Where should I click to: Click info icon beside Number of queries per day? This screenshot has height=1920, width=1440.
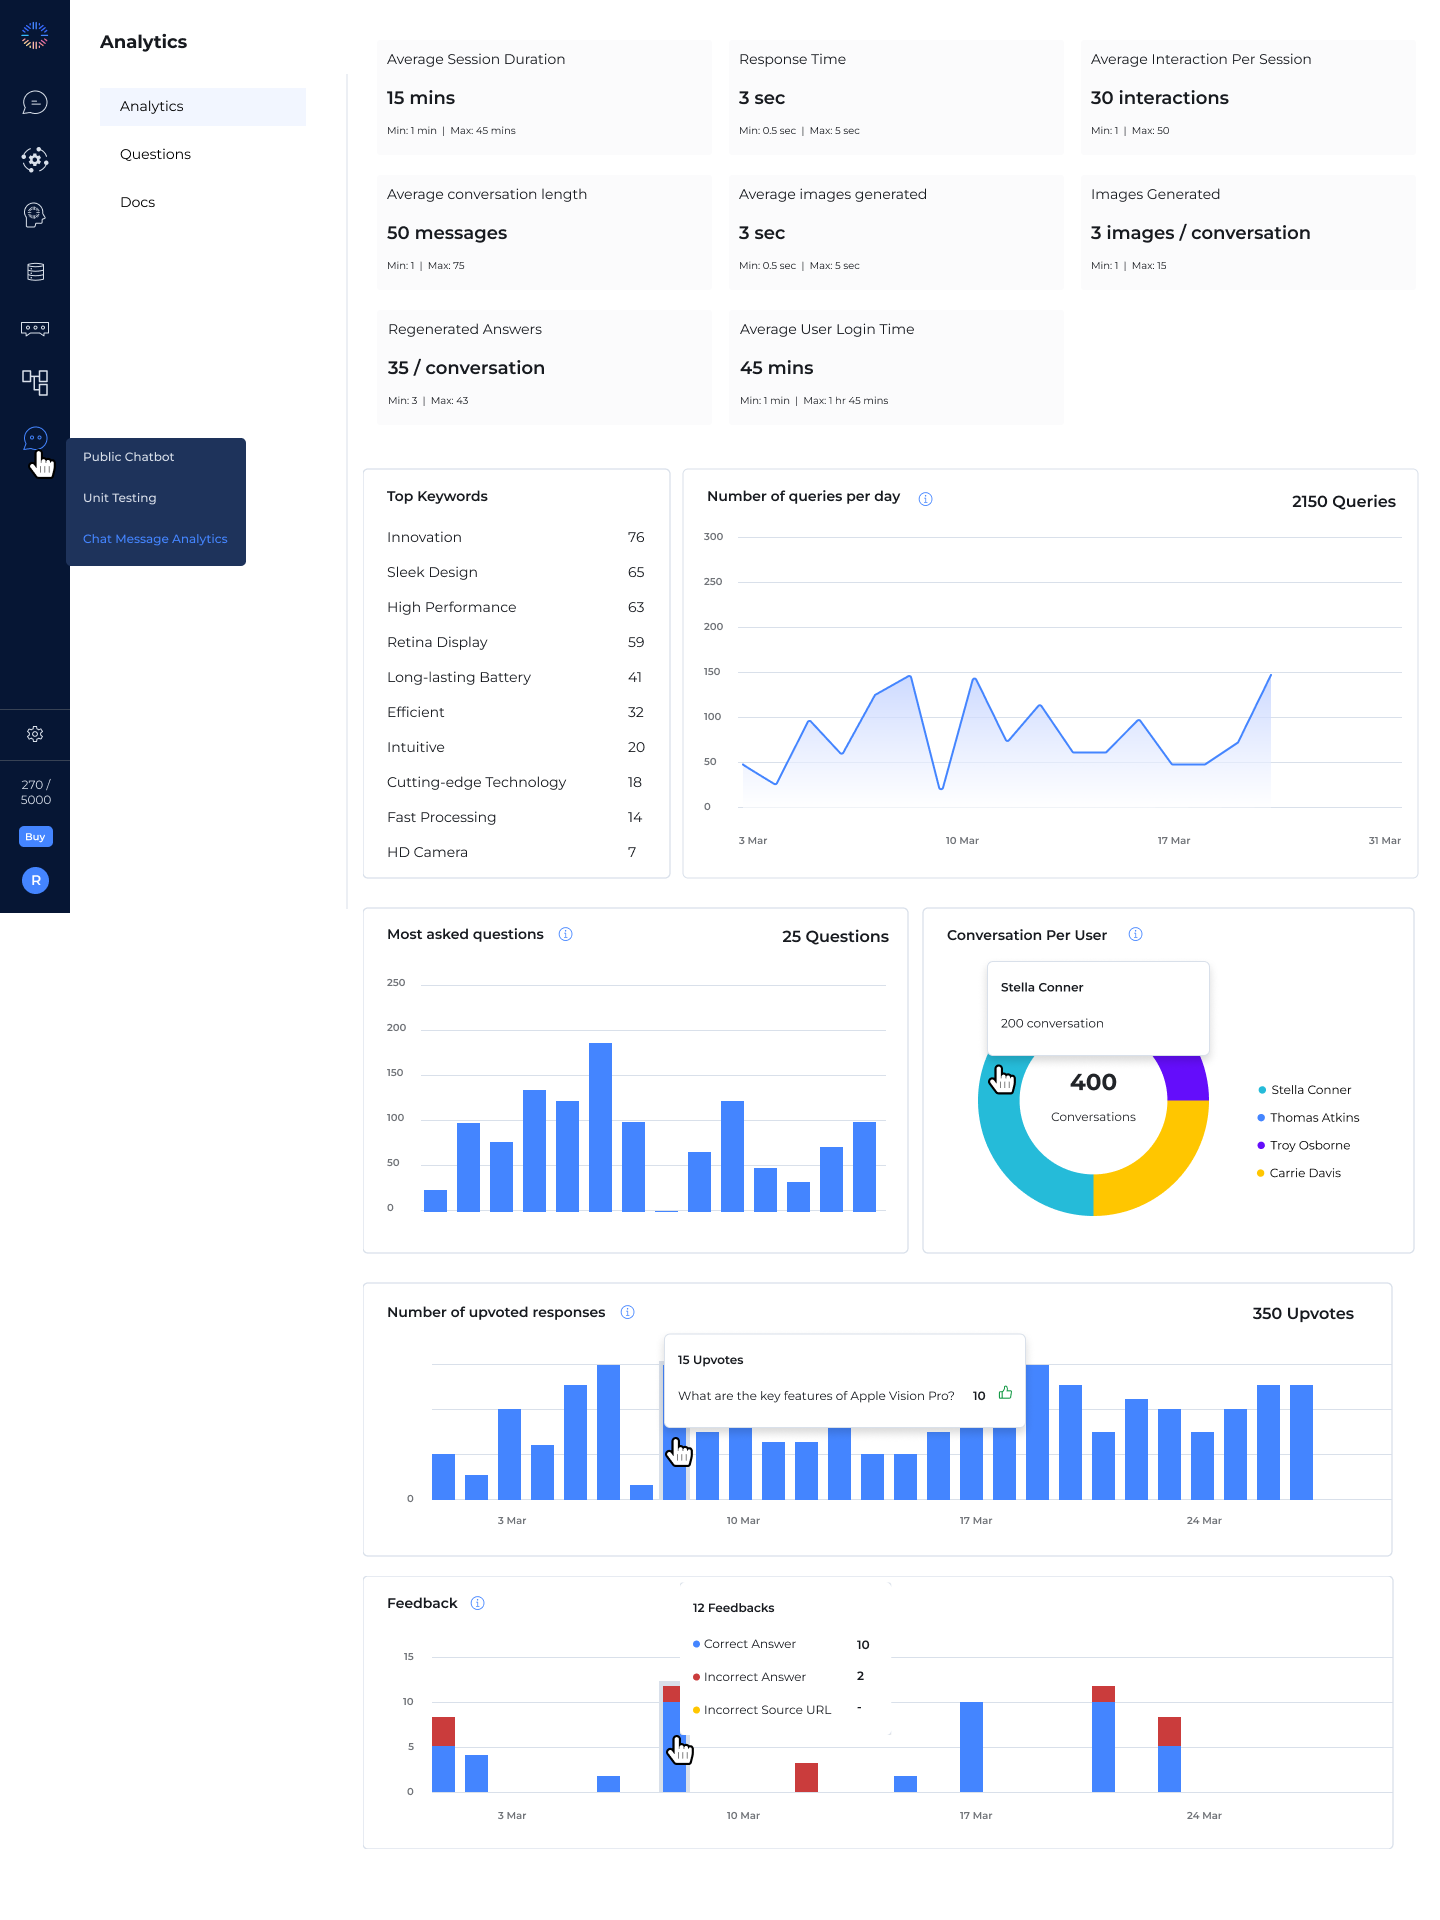(x=926, y=499)
